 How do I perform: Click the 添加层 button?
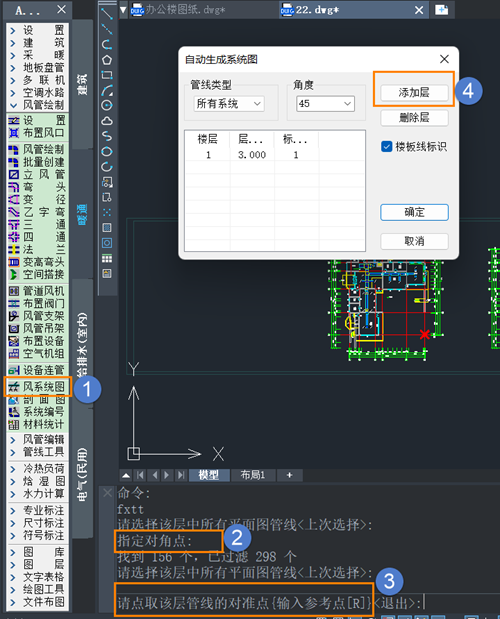coord(414,93)
